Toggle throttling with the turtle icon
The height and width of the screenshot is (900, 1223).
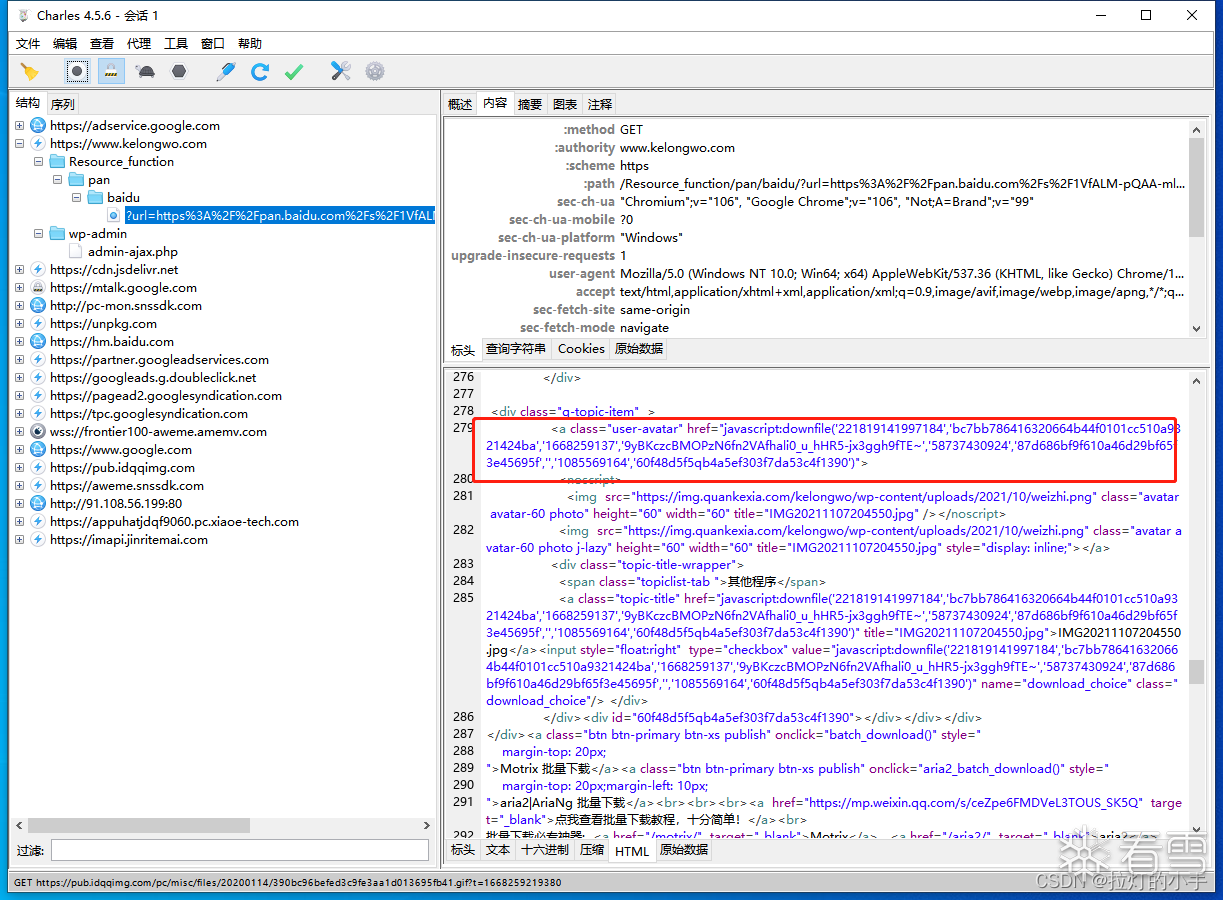click(x=145, y=71)
